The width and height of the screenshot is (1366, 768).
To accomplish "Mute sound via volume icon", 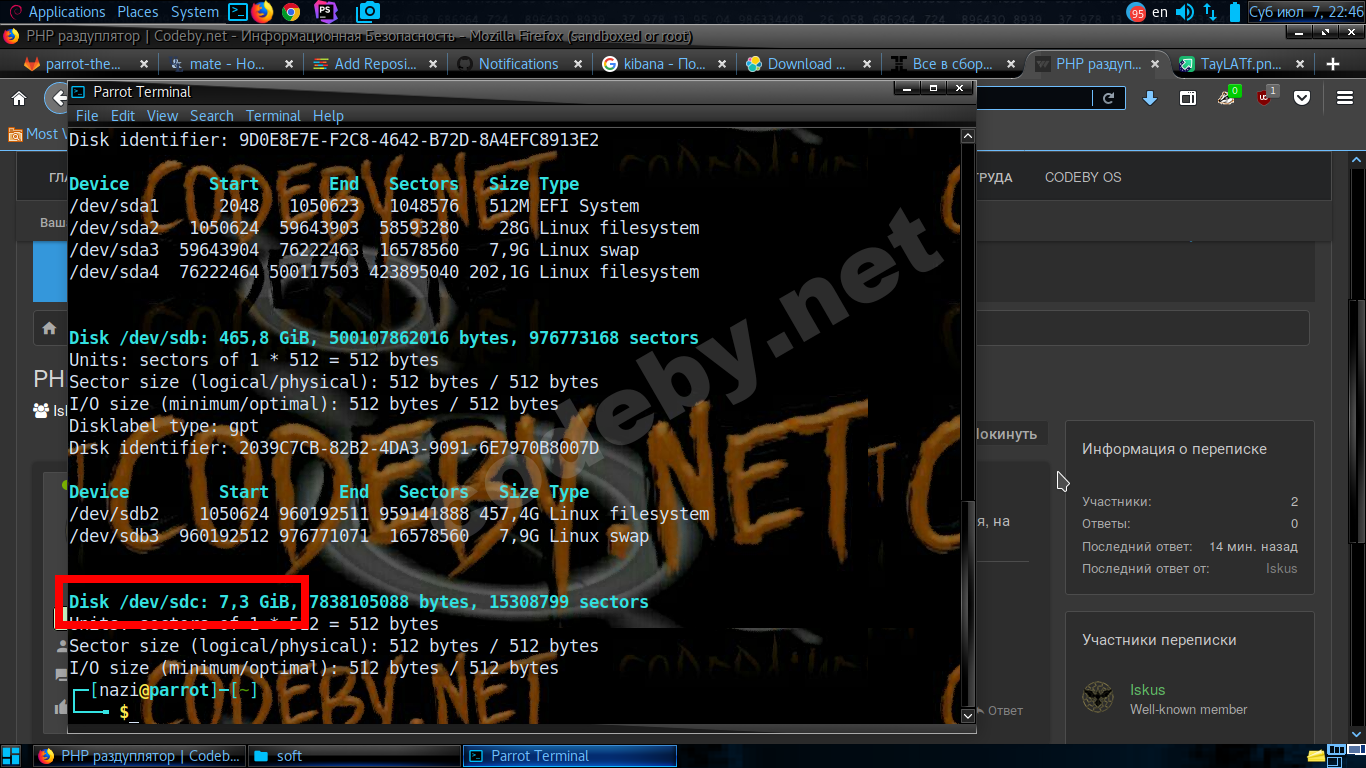I will tap(1184, 12).
